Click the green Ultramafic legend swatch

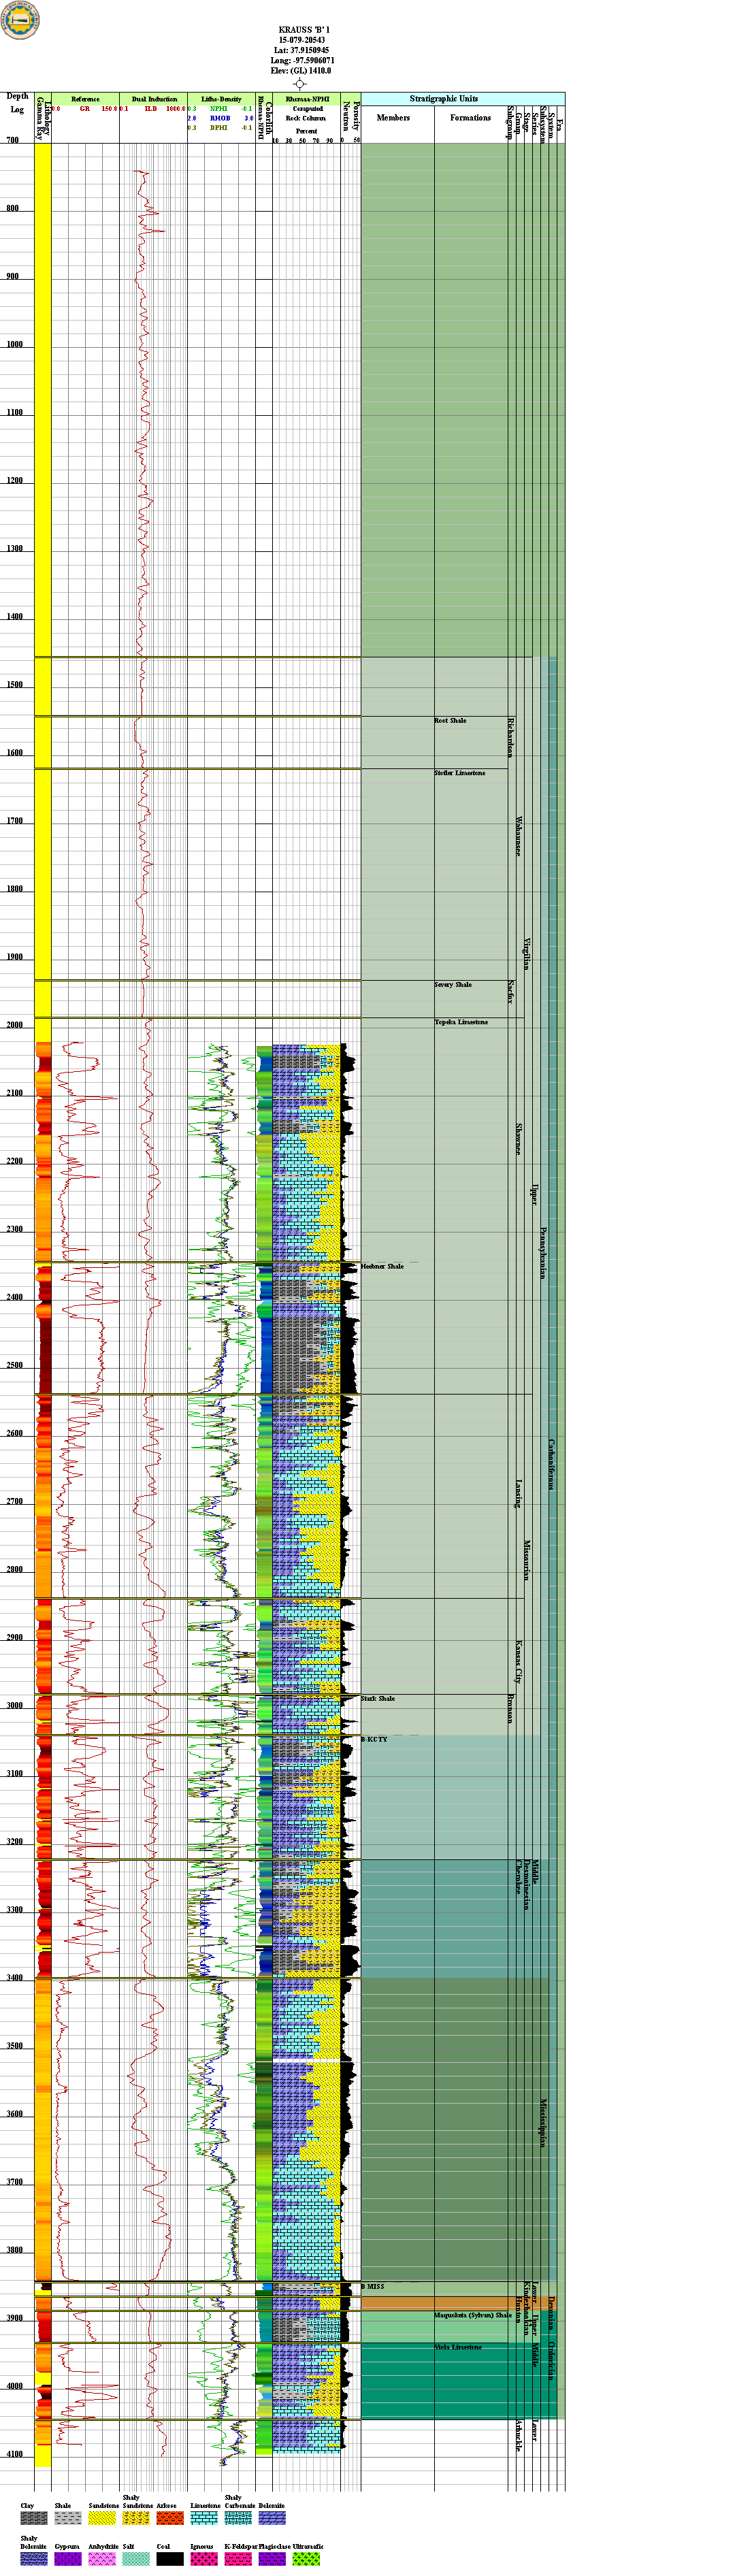pos(306,2558)
